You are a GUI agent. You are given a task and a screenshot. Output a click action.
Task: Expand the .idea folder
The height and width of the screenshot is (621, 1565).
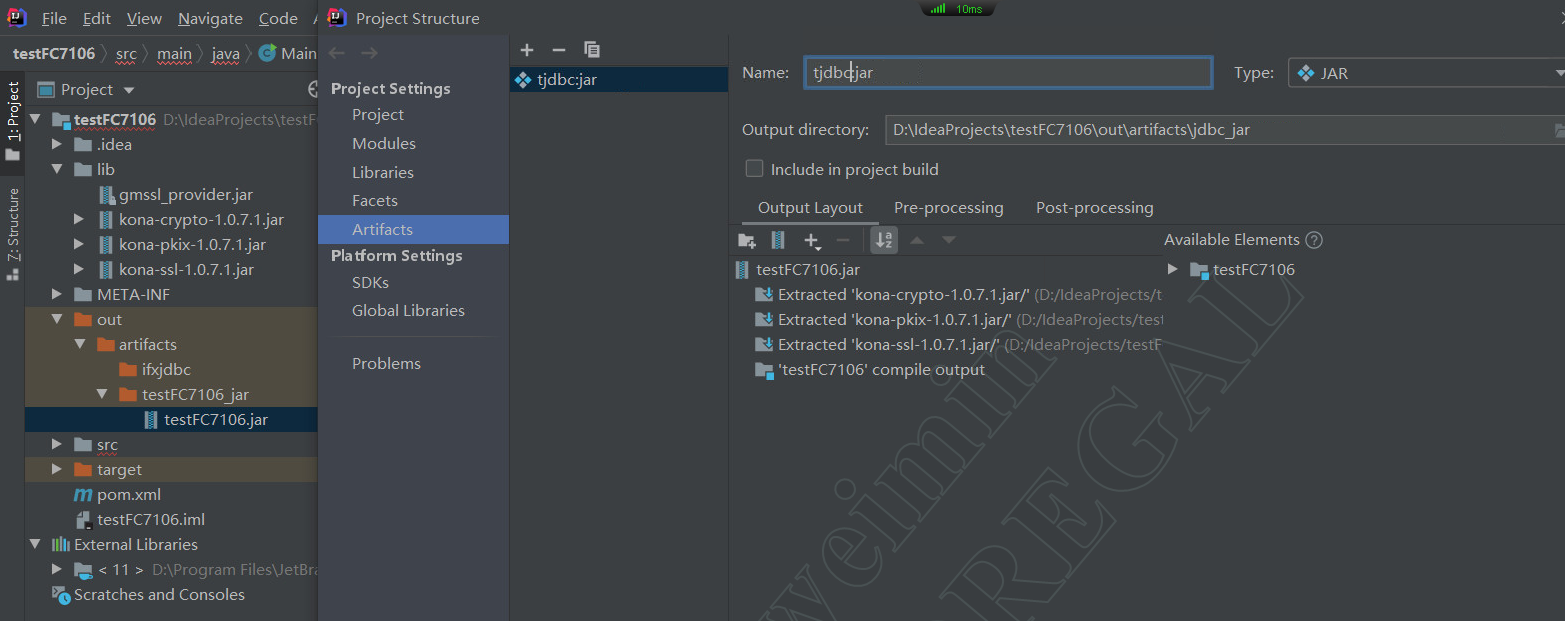pos(58,145)
